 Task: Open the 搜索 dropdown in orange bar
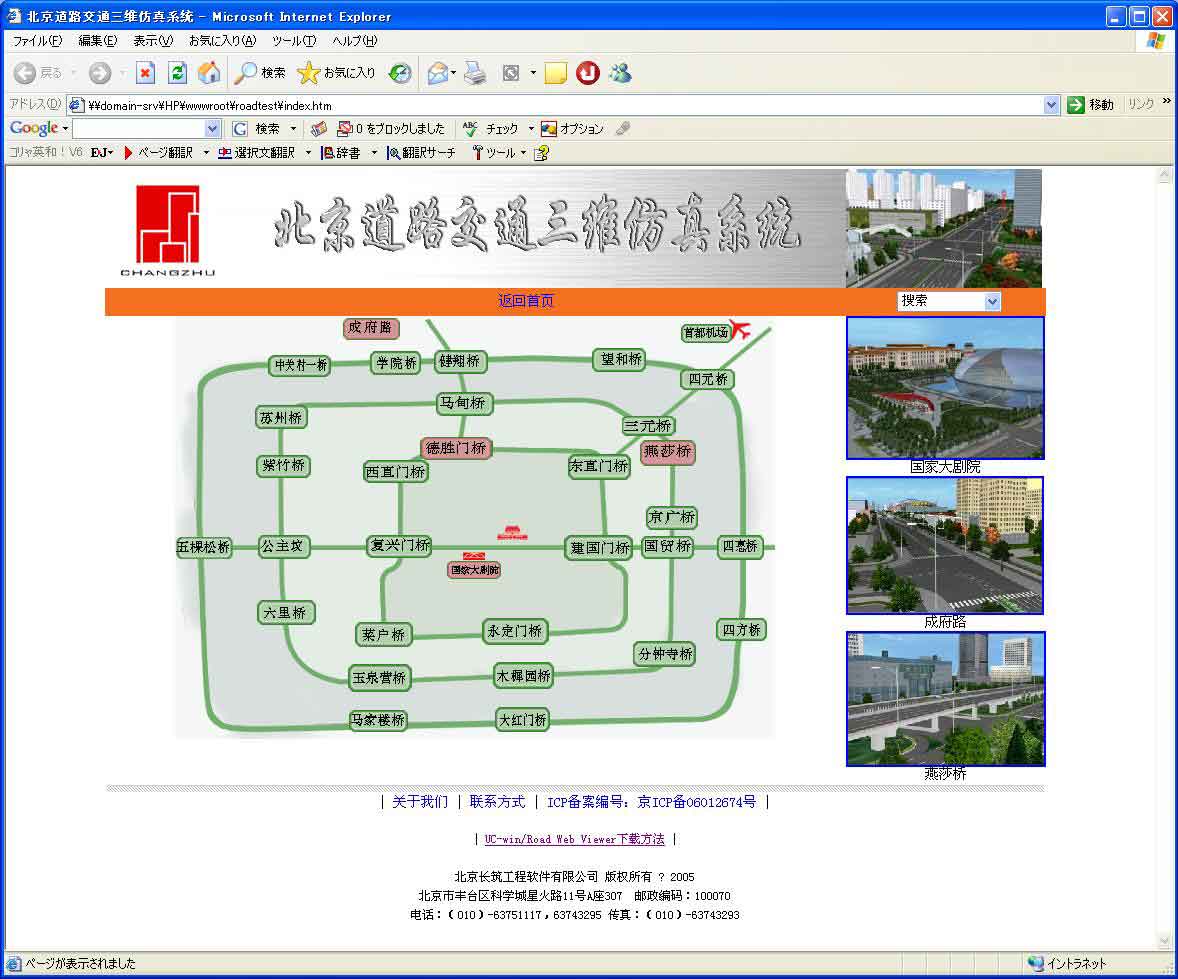950,301
